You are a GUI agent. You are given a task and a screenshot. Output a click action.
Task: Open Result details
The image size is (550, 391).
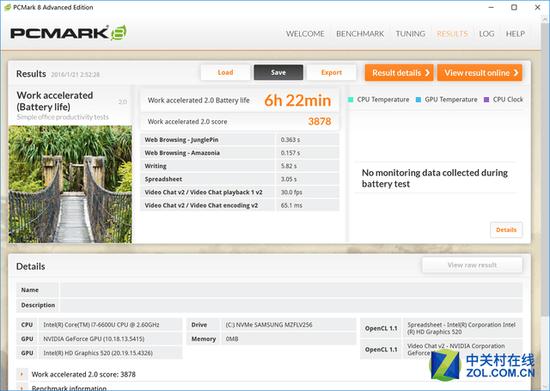pos(399,73)
